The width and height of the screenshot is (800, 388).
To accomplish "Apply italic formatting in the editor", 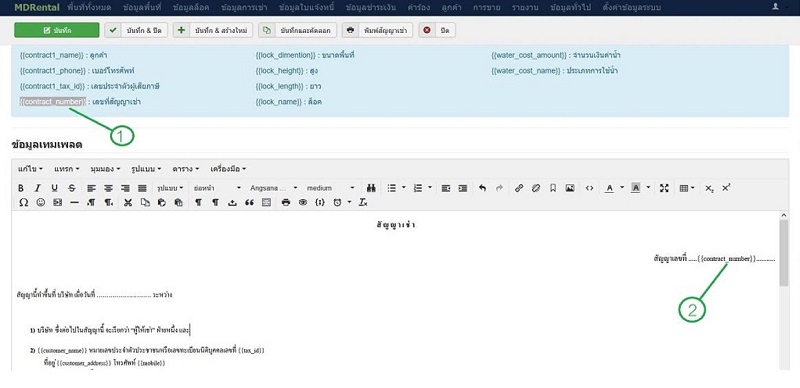I will coord(37,188).
